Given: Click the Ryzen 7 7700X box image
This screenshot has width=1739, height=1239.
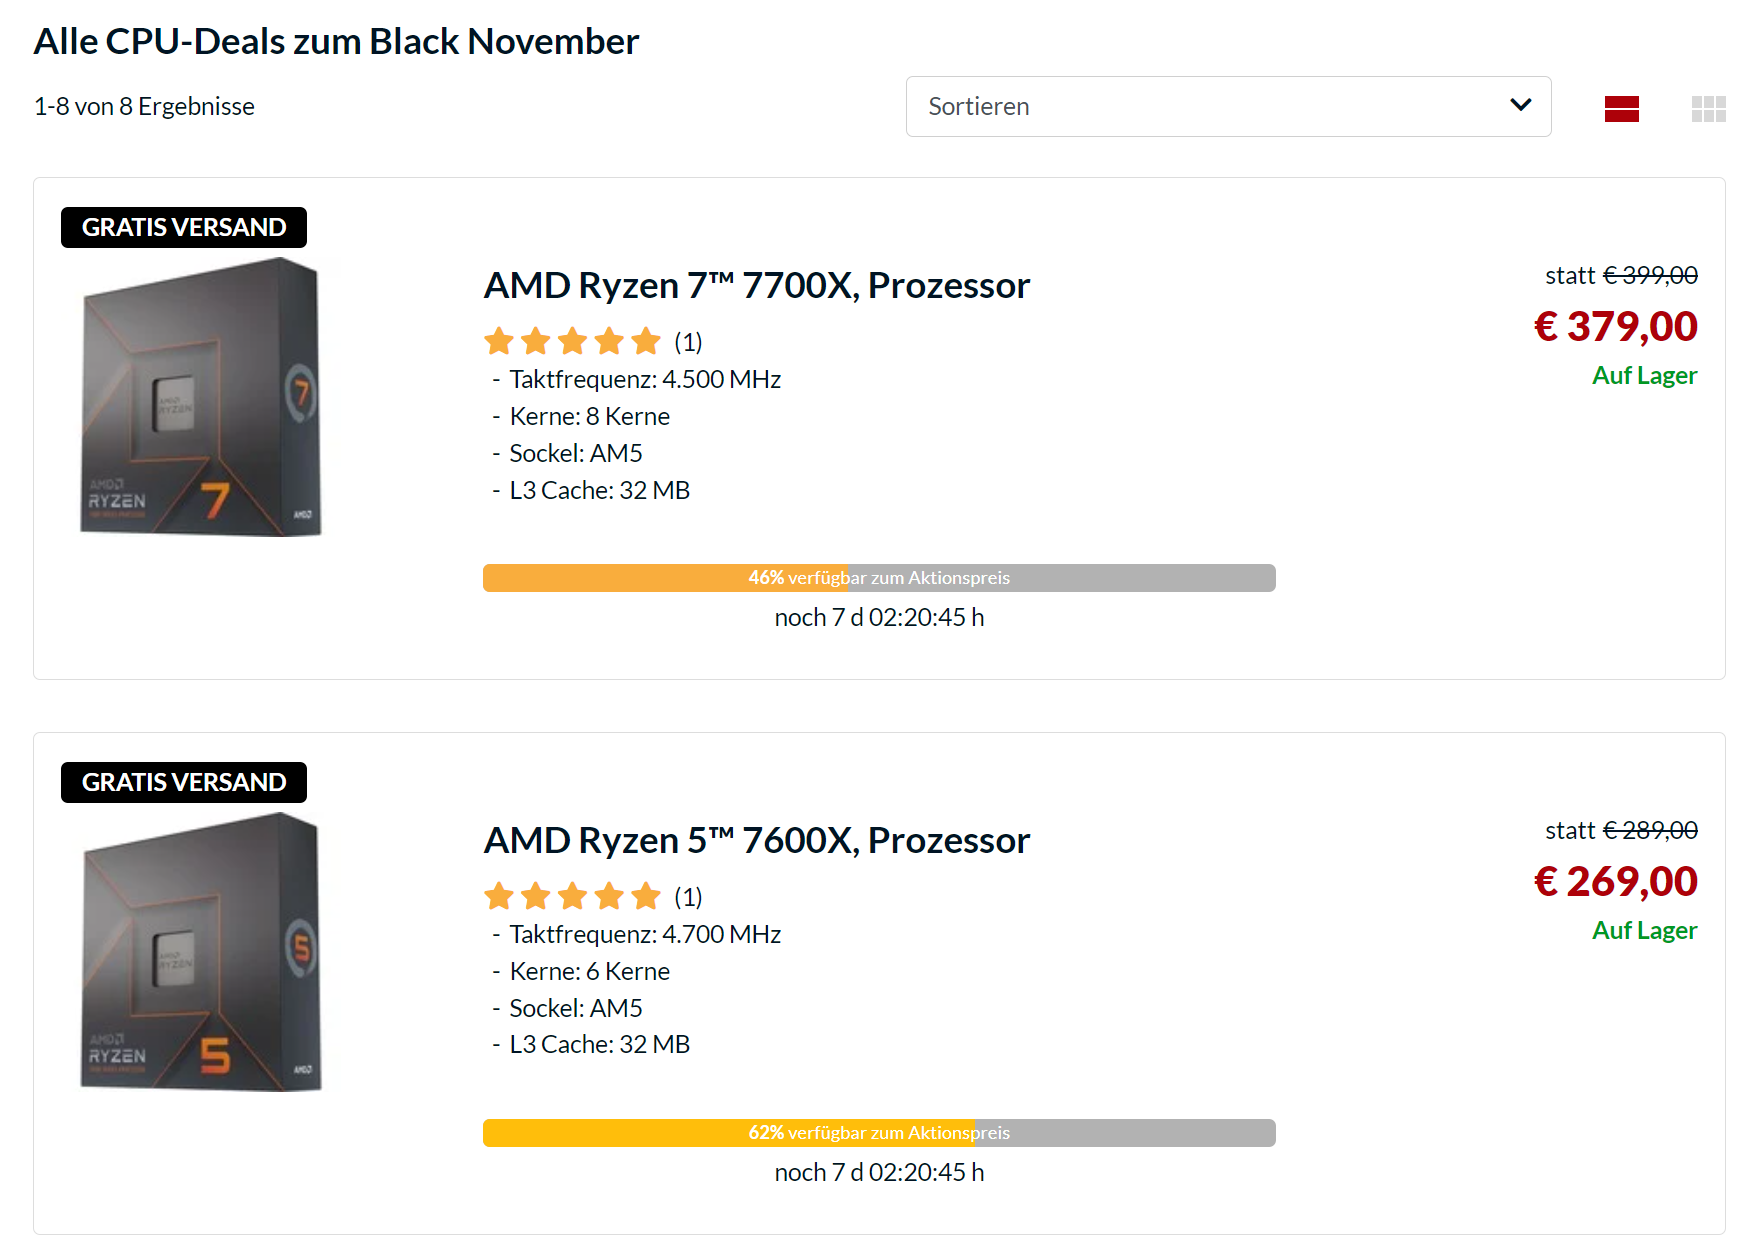Looking at the screenshot, I should [201, 397].
